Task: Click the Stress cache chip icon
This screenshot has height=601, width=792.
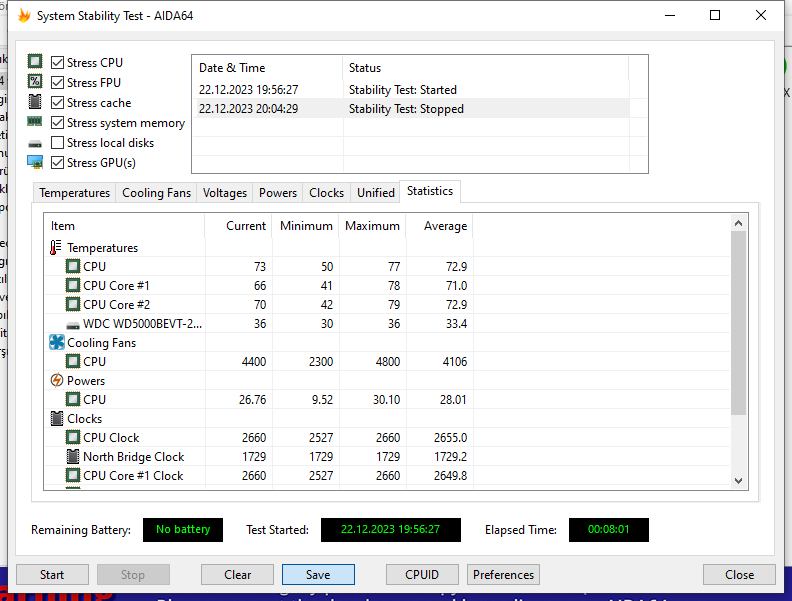Action: 35,102
